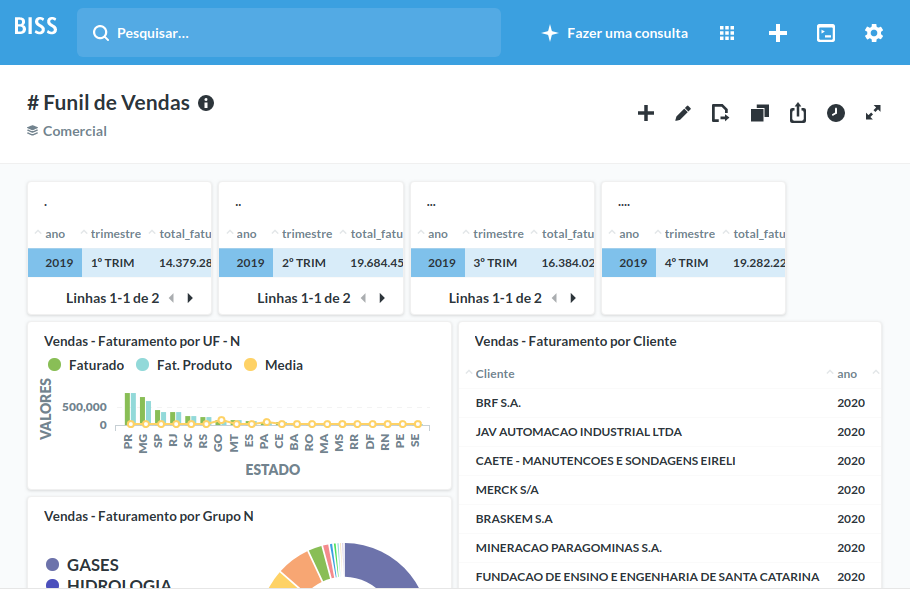The width and height of the screenshot is (910, 589).
Task: Open the settings gear menu
Action: [873, 33]
